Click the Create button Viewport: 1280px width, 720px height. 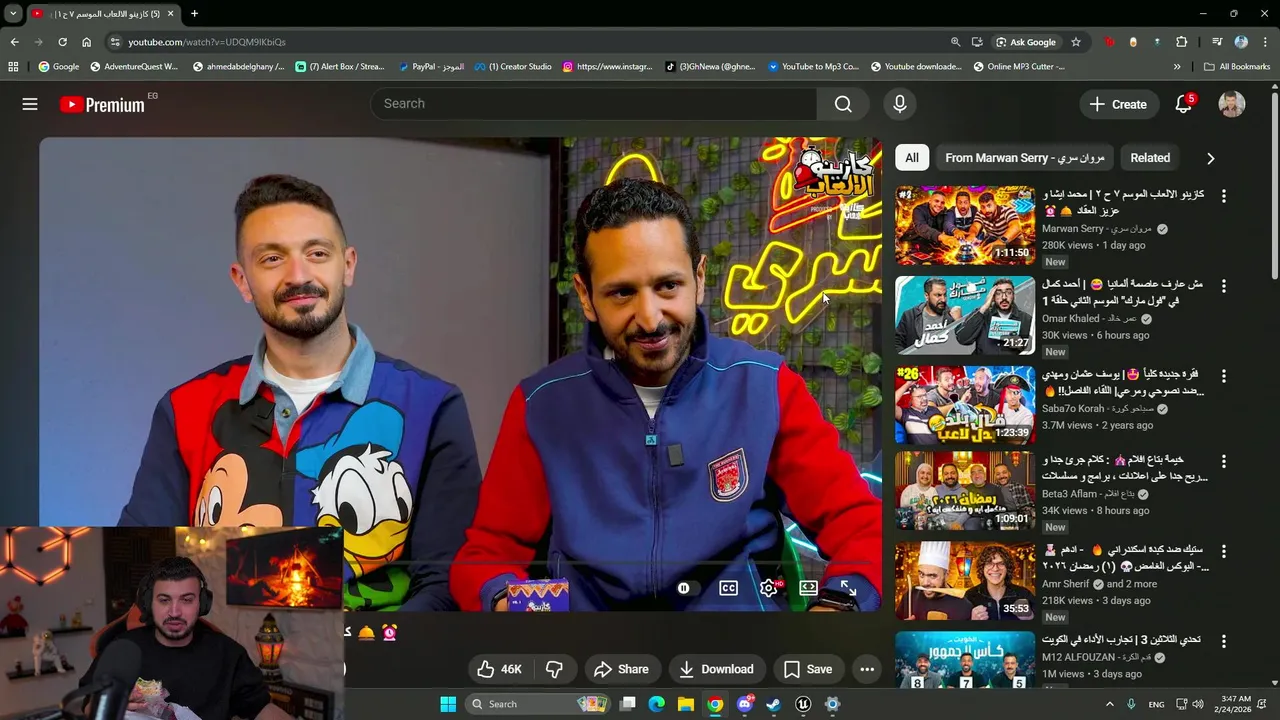click(1118, 104)
